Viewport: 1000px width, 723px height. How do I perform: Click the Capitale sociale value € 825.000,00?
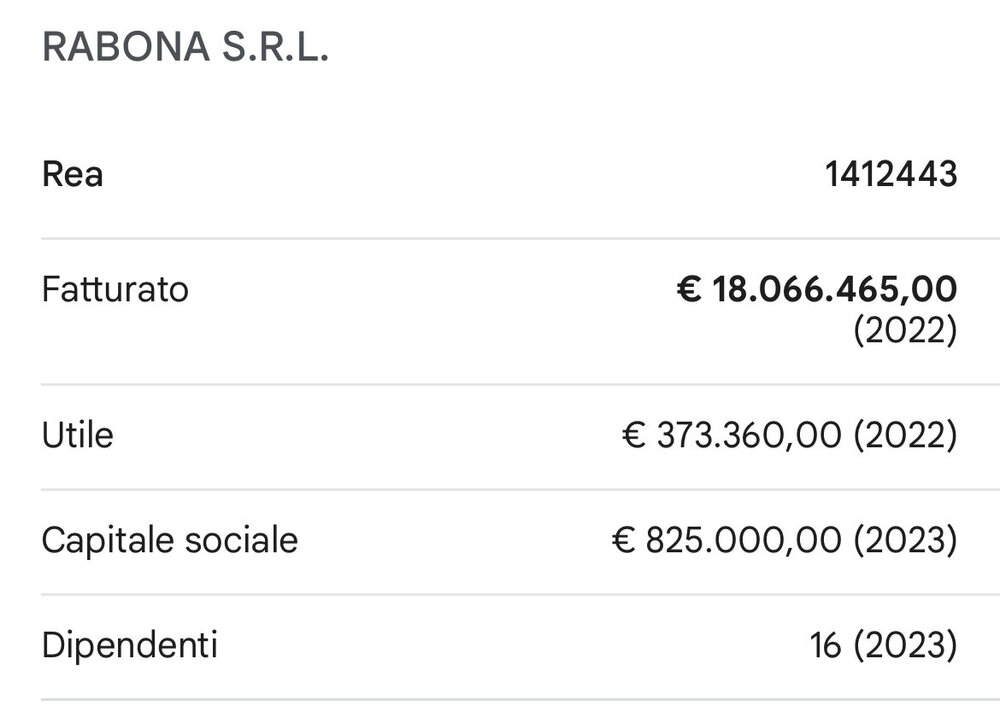(726, 540)
